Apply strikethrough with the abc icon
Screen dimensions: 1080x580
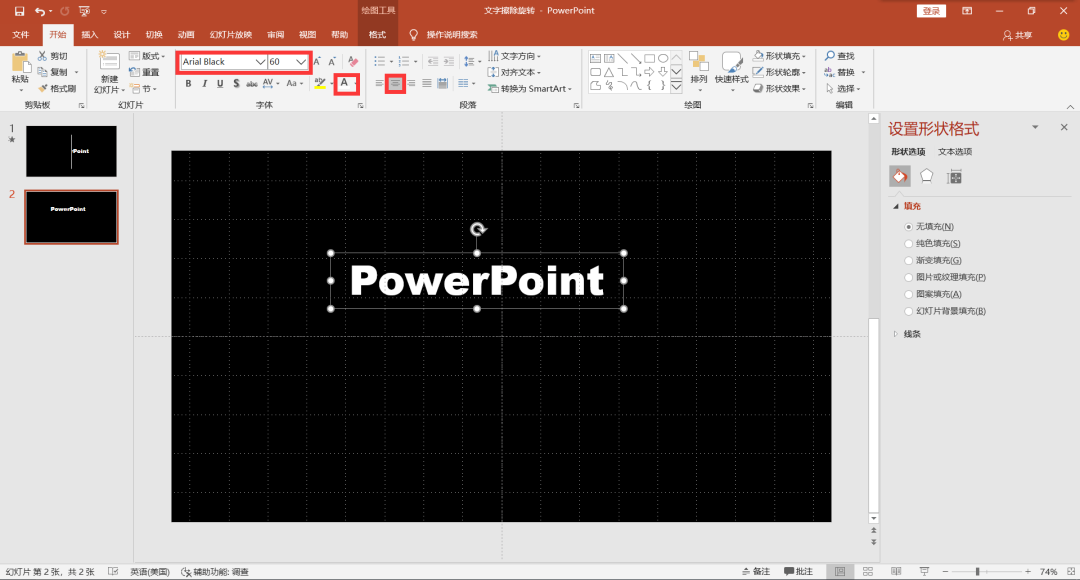251,83
